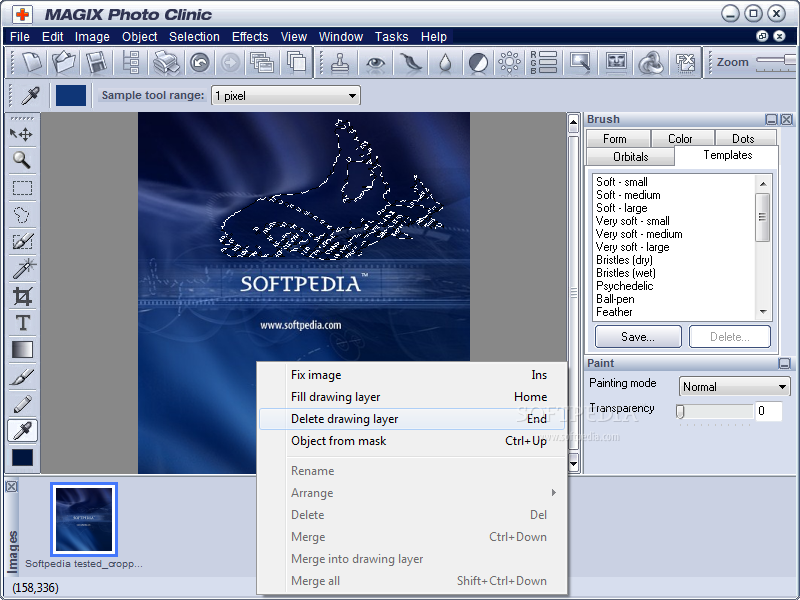
Task: Click the Clone stamp toolbar icon
Action: tap(340, 63)
